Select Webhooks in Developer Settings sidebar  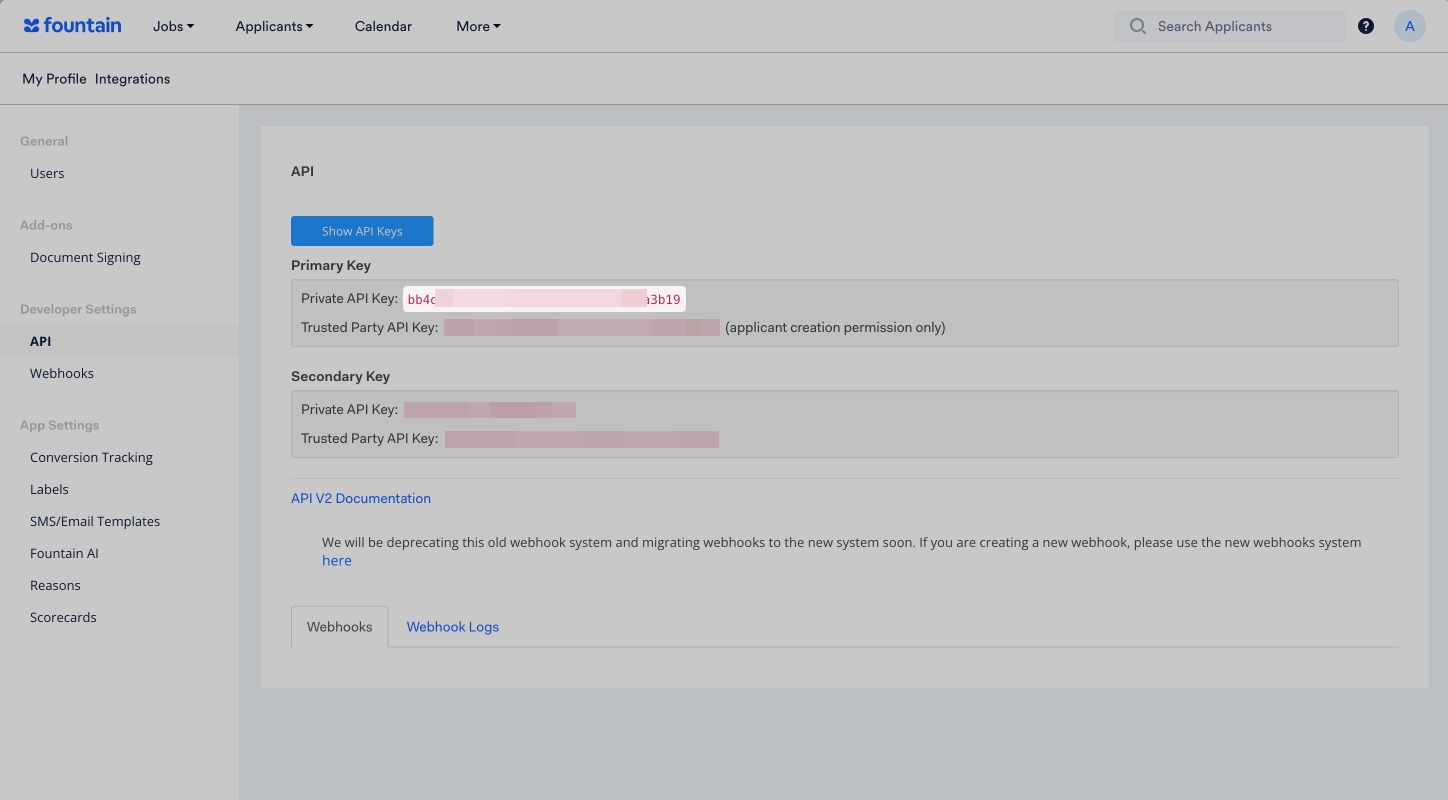62,373
